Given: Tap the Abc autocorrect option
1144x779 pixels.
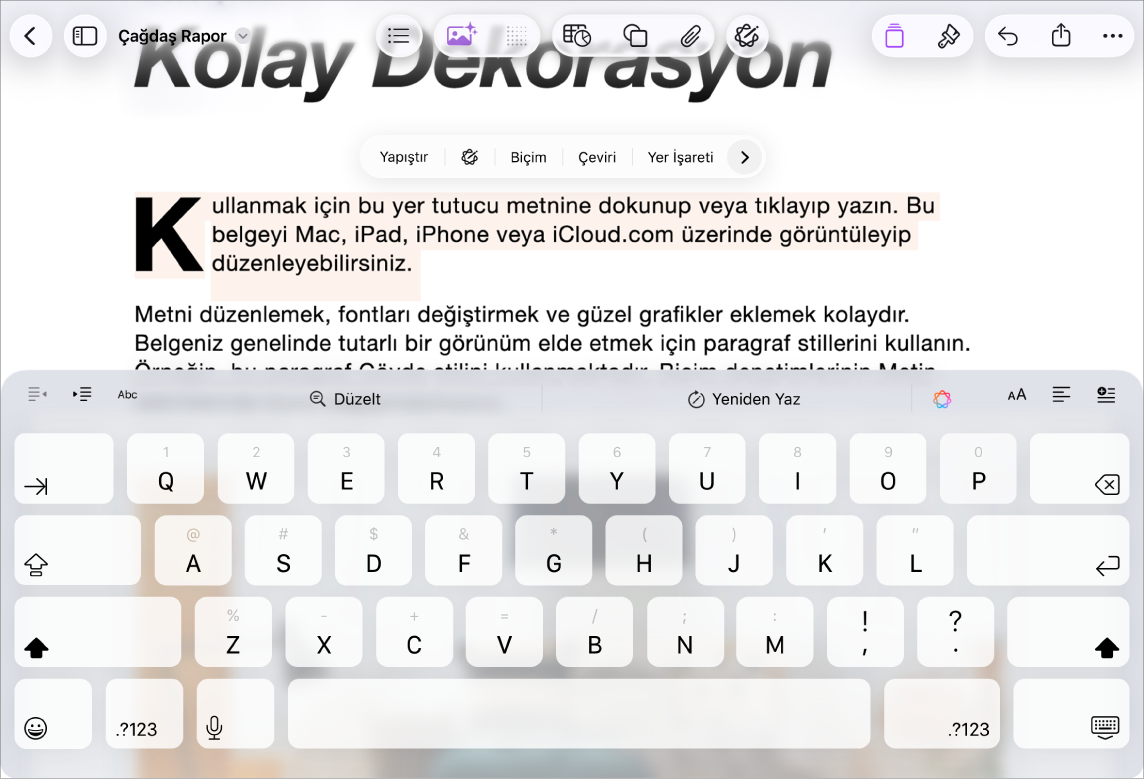Looking at the screenshot, I should tap(128, 395).
